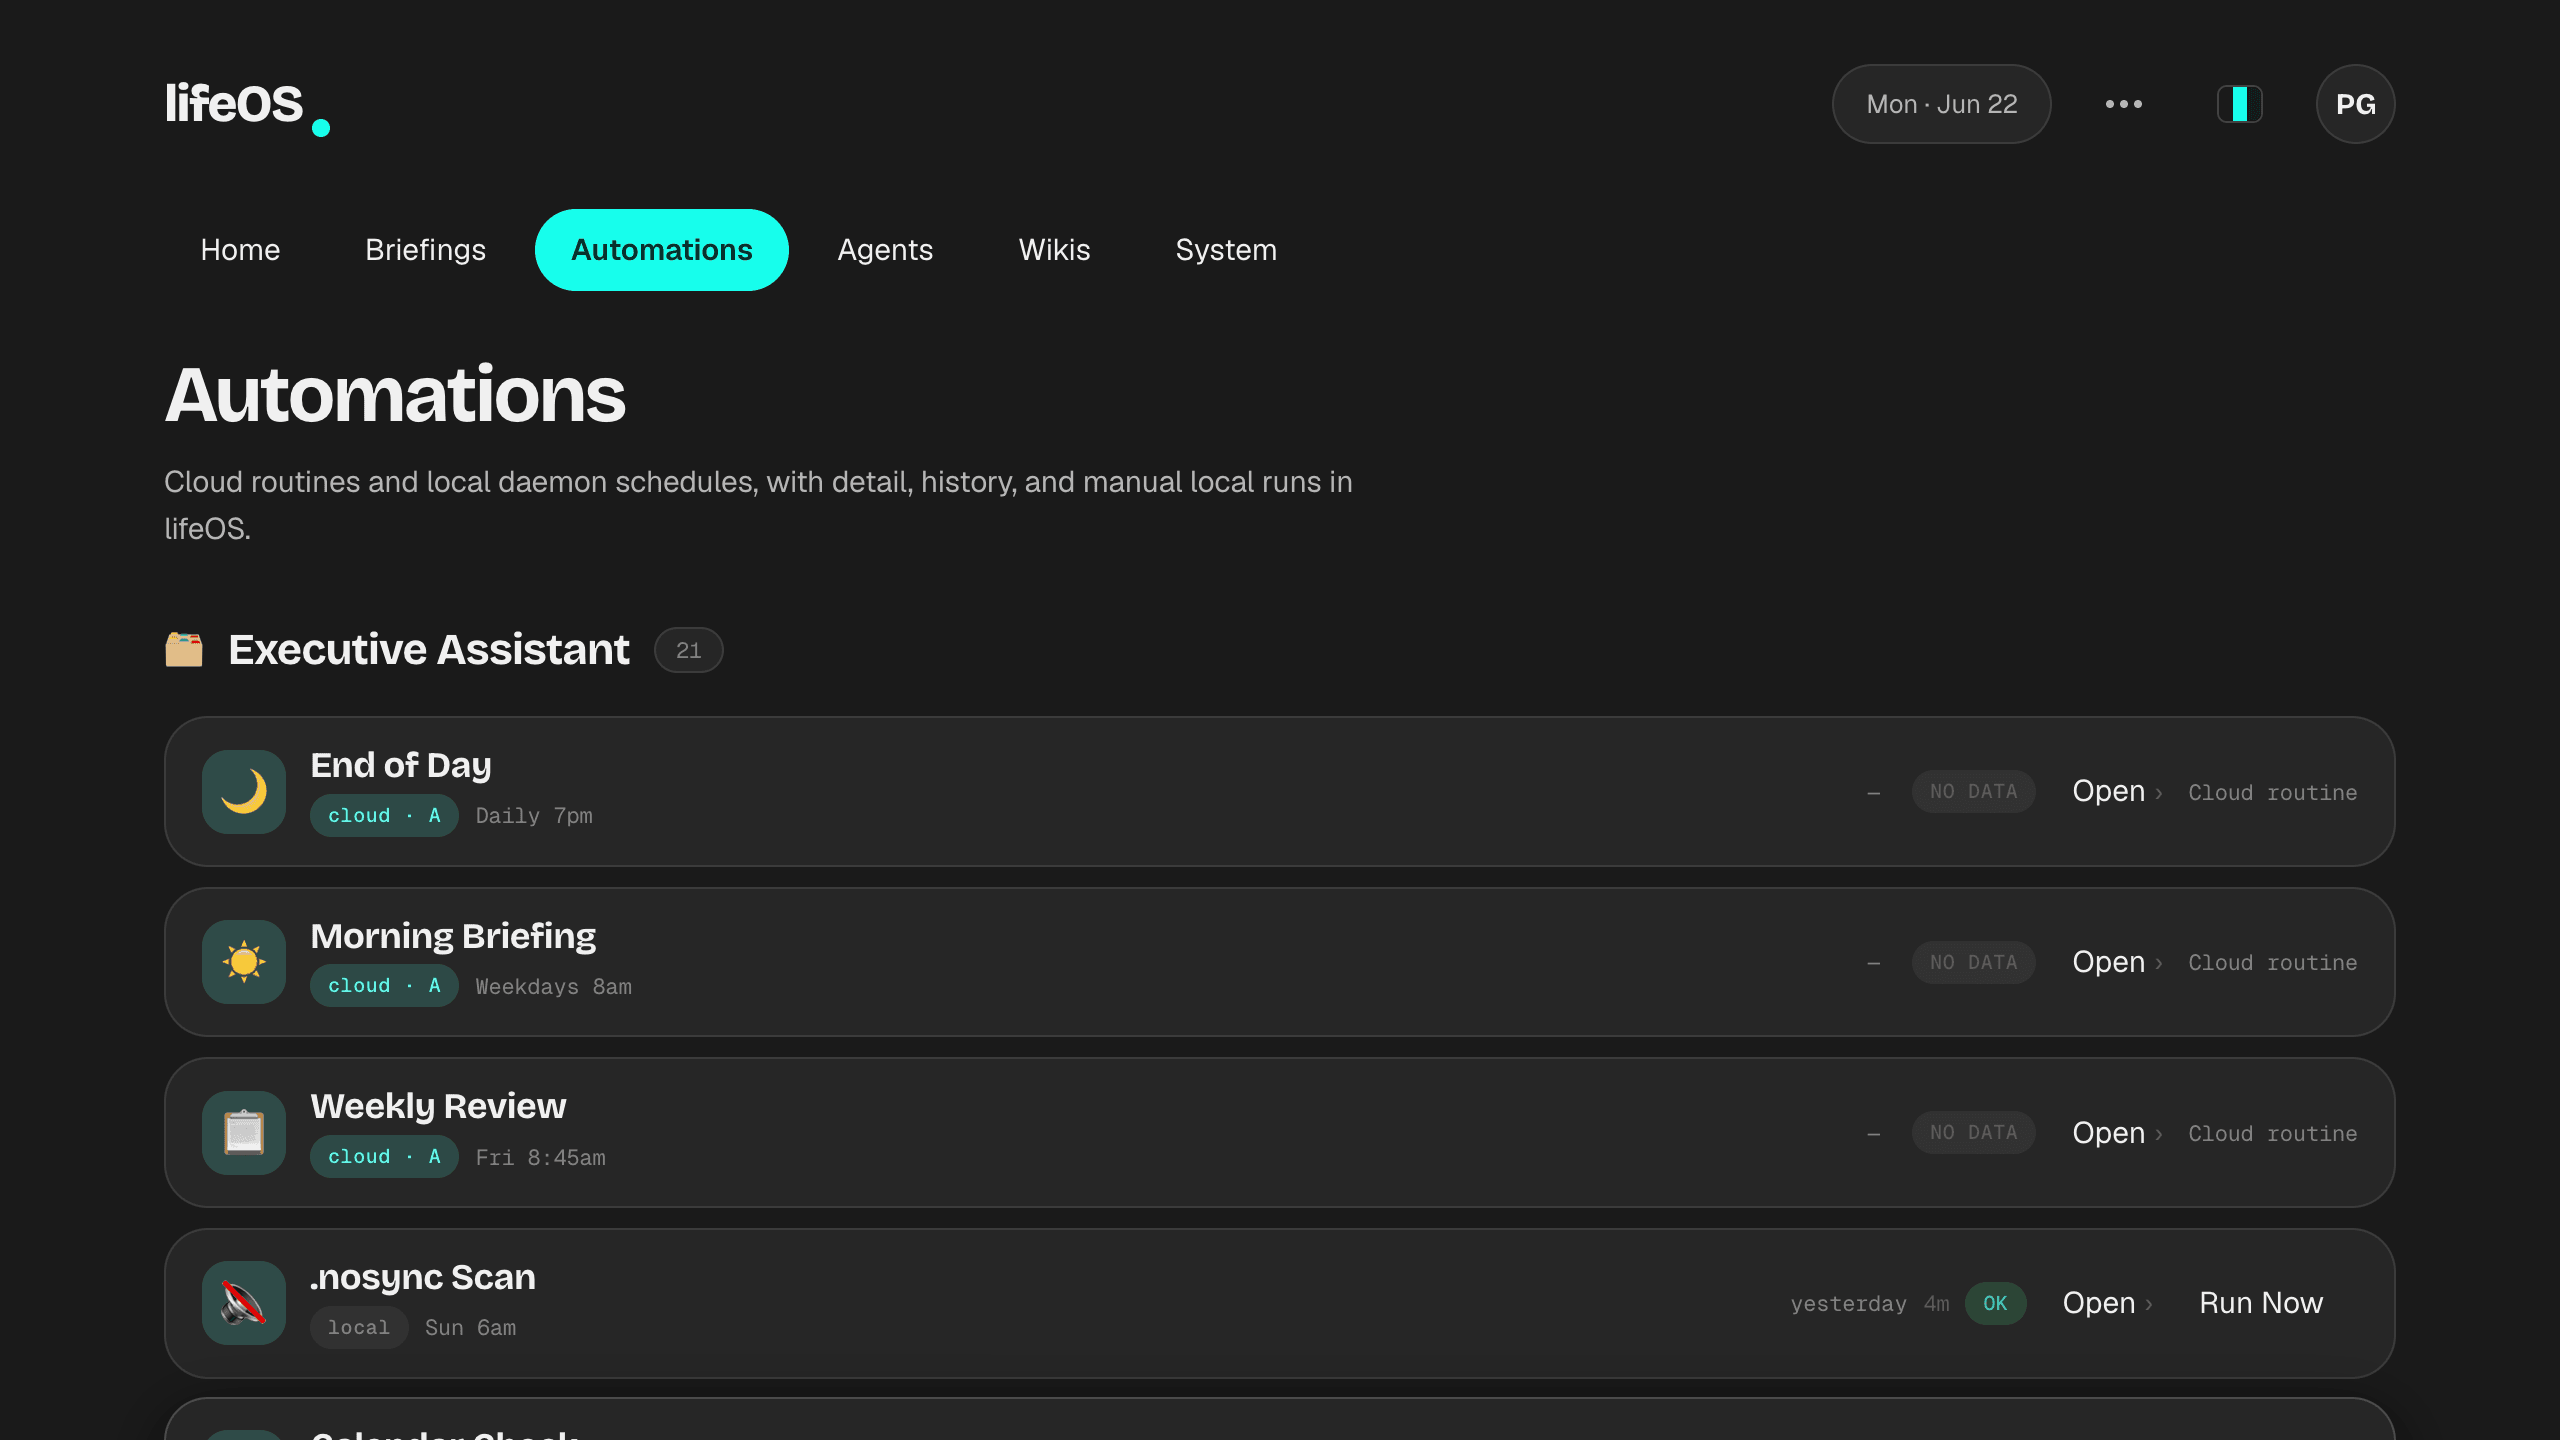Click the local tag on .nosync Scan
This screenshot has height=1440, width=2560.
(x=359, y=1328)
